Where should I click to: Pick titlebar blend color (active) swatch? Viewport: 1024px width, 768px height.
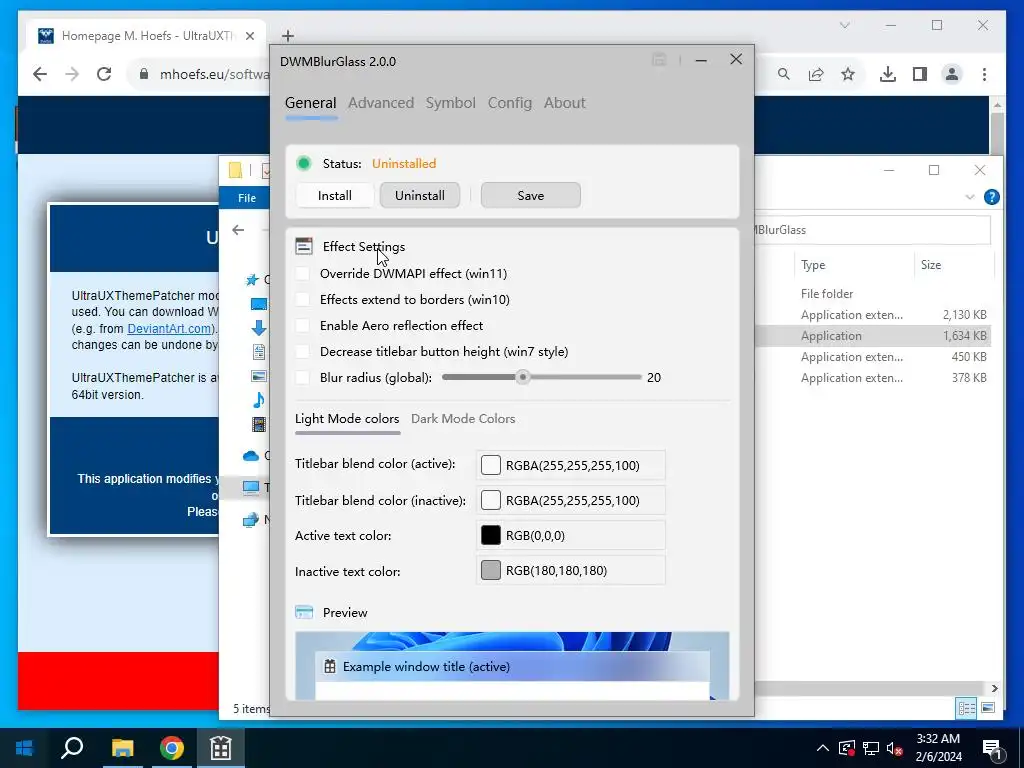(x=490, y=465)
